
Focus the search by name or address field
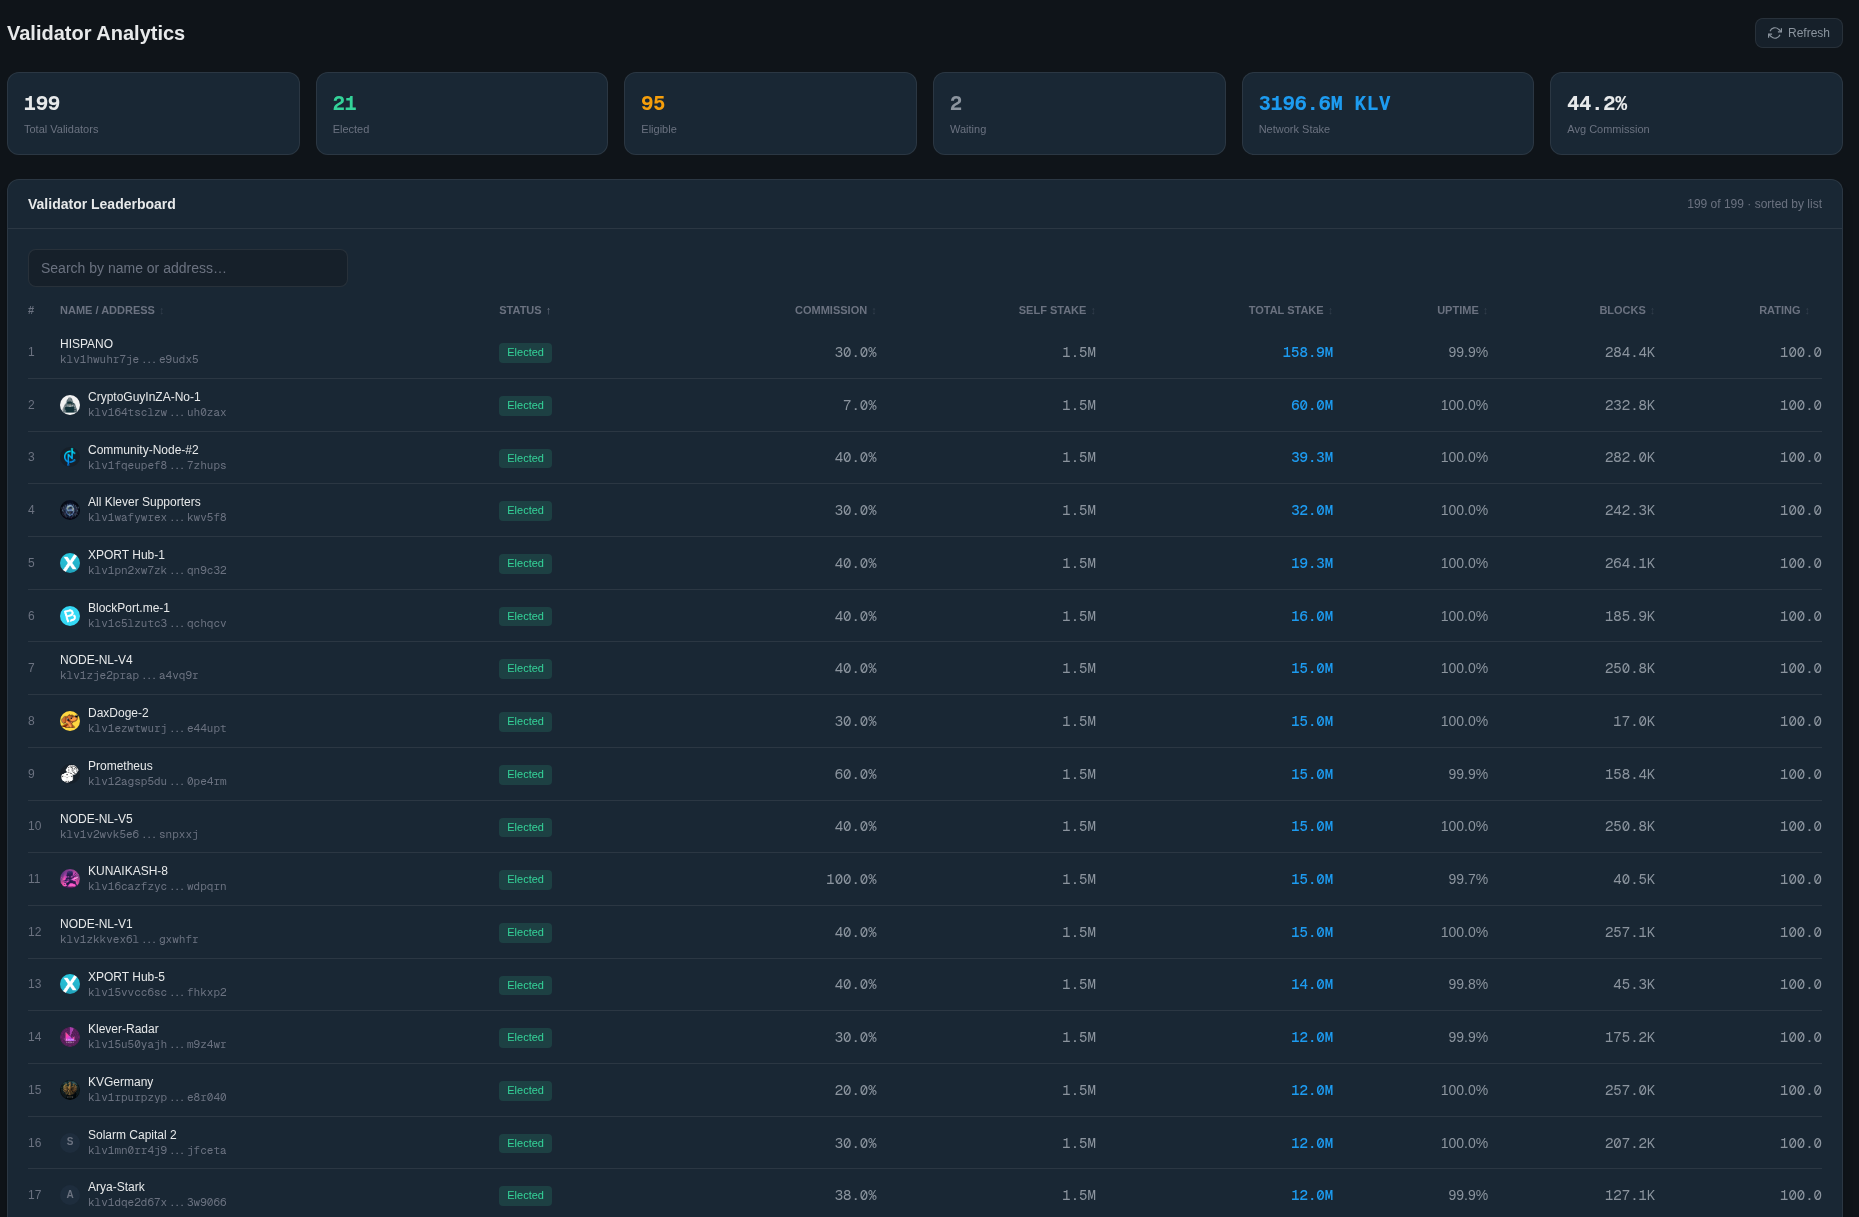188,268
